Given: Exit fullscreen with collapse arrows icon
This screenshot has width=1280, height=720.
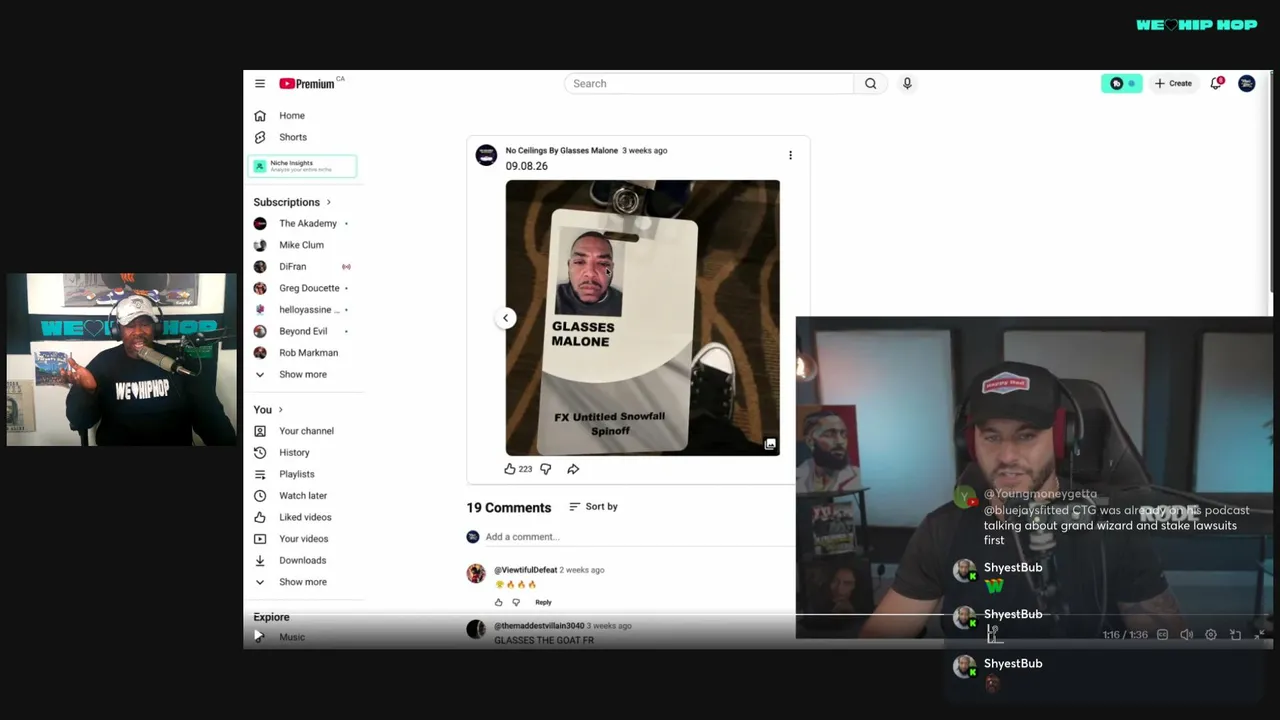Looking at the screenshot, I should 1259,635.
